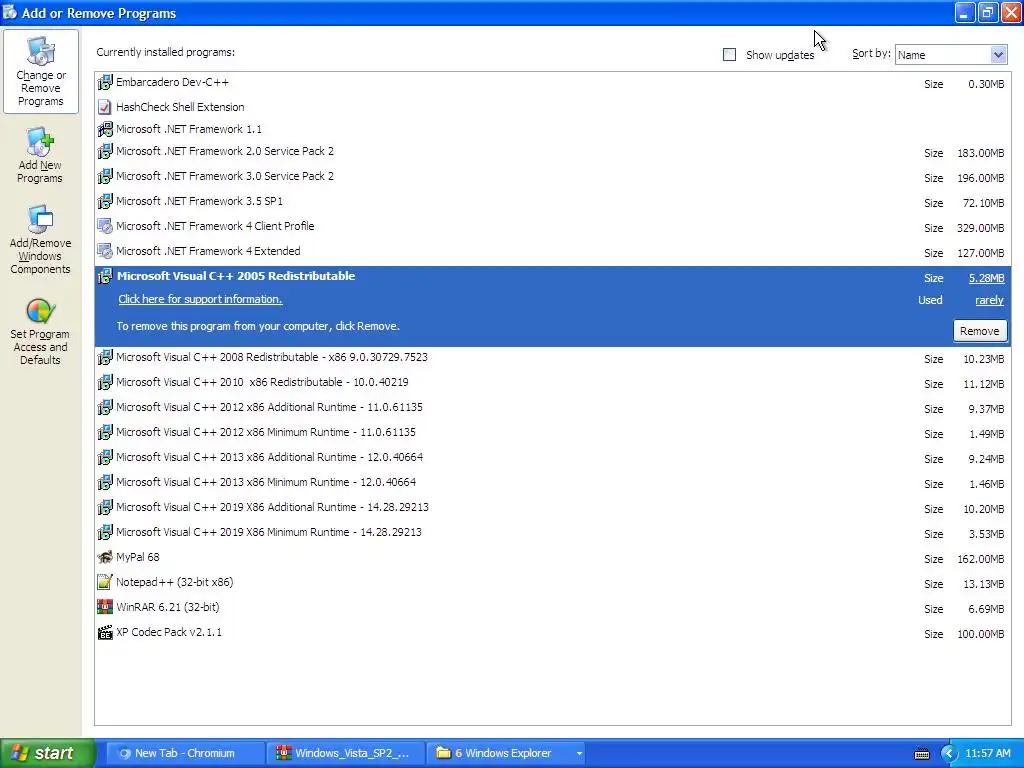Select Change or Remove Programs sidebar icon
The width and height of the screenshot is (1024, 768).
(x=40, y=71)
